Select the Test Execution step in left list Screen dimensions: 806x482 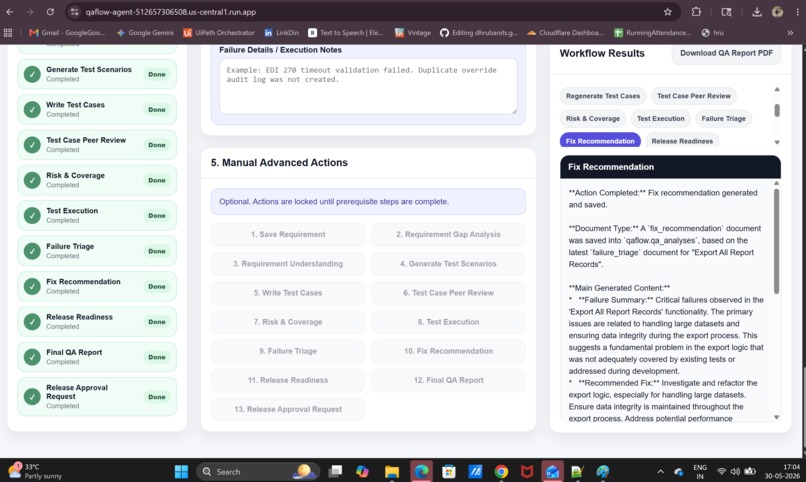pos(97,215)
